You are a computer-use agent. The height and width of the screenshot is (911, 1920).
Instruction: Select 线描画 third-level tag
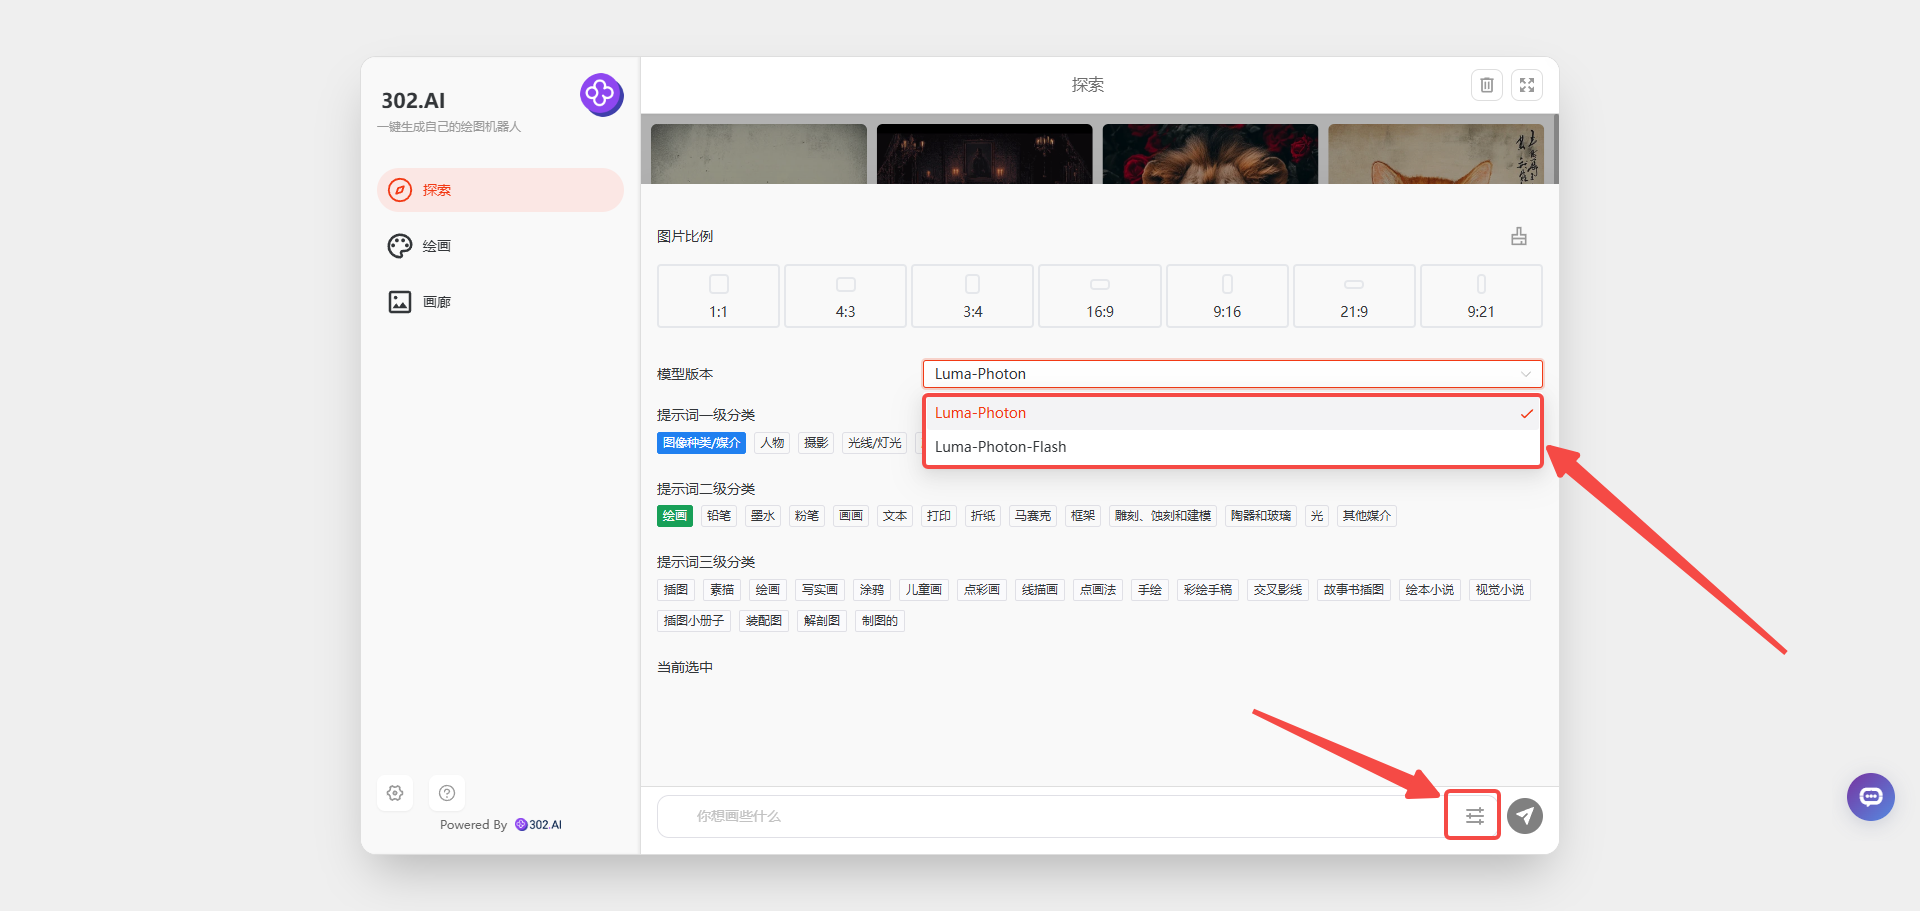(x=1040, y=590)
